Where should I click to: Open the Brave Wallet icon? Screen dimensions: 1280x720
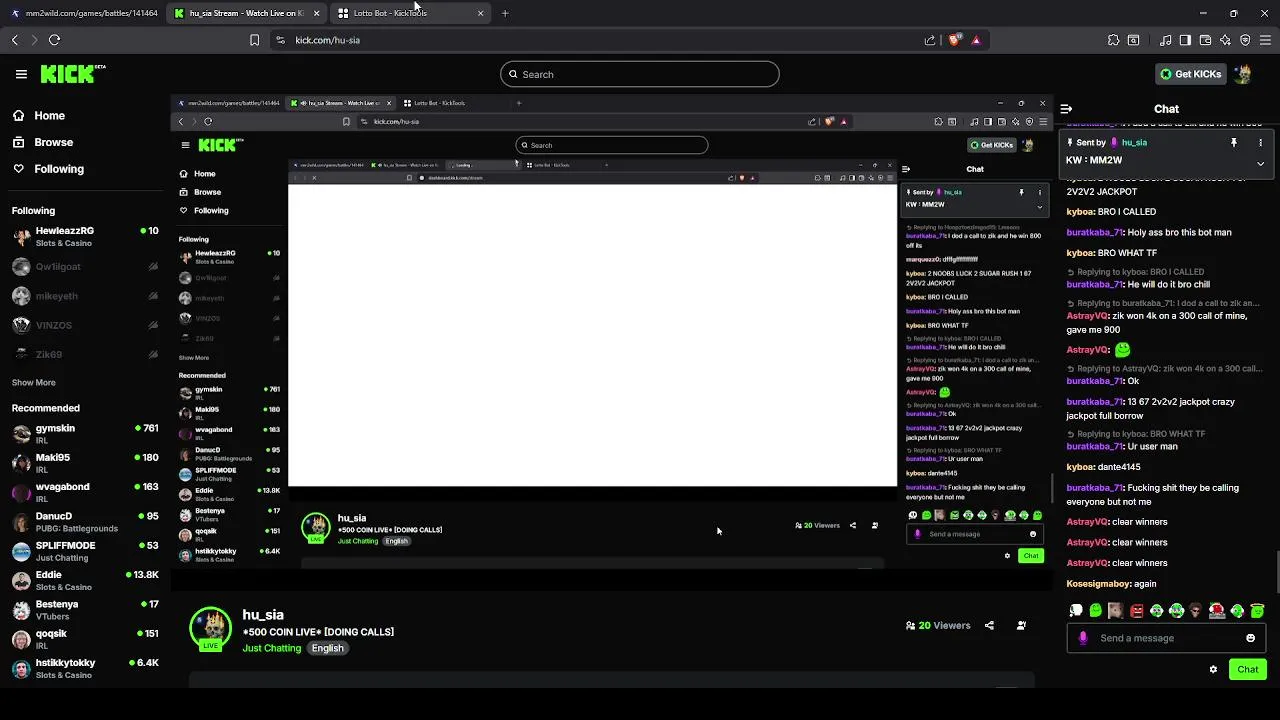coord(1205,40)
